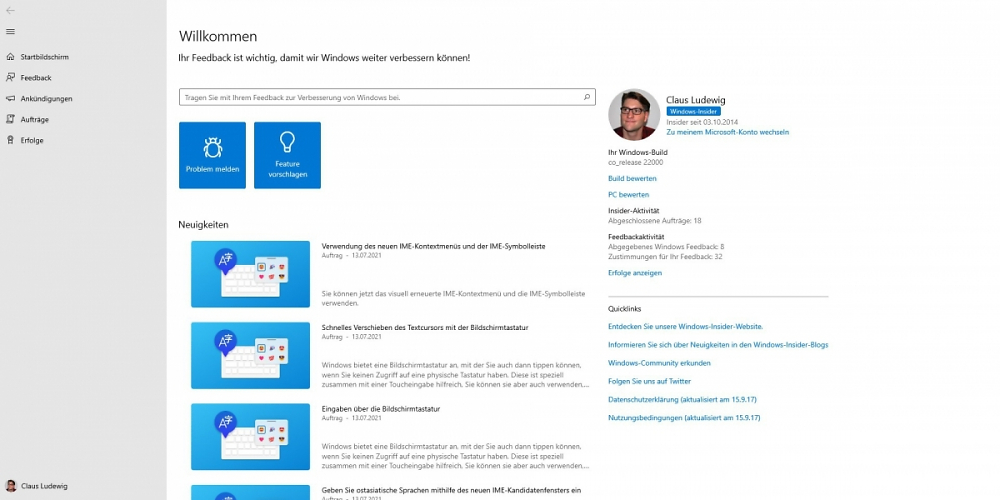Image resolution: width=1000 pixels, height=500 pixels.
Task: Click the back arrow icon
Action: (10, 10)
